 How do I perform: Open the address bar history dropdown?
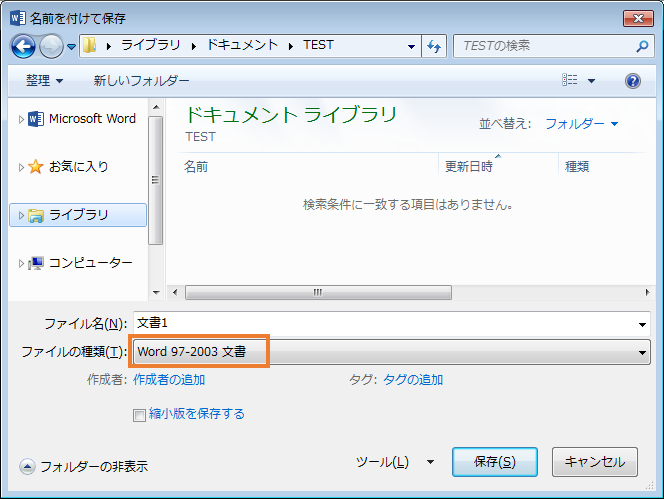411,46
